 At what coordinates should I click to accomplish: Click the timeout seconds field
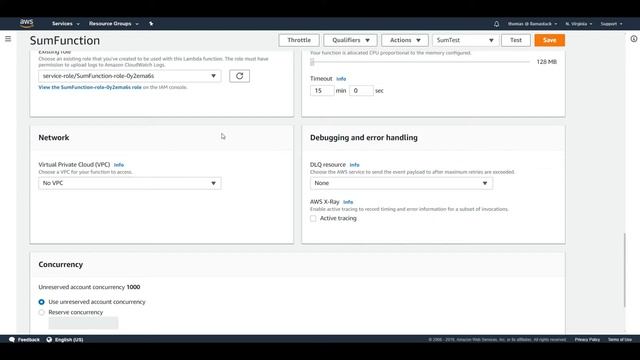click(x=361, y=91)
